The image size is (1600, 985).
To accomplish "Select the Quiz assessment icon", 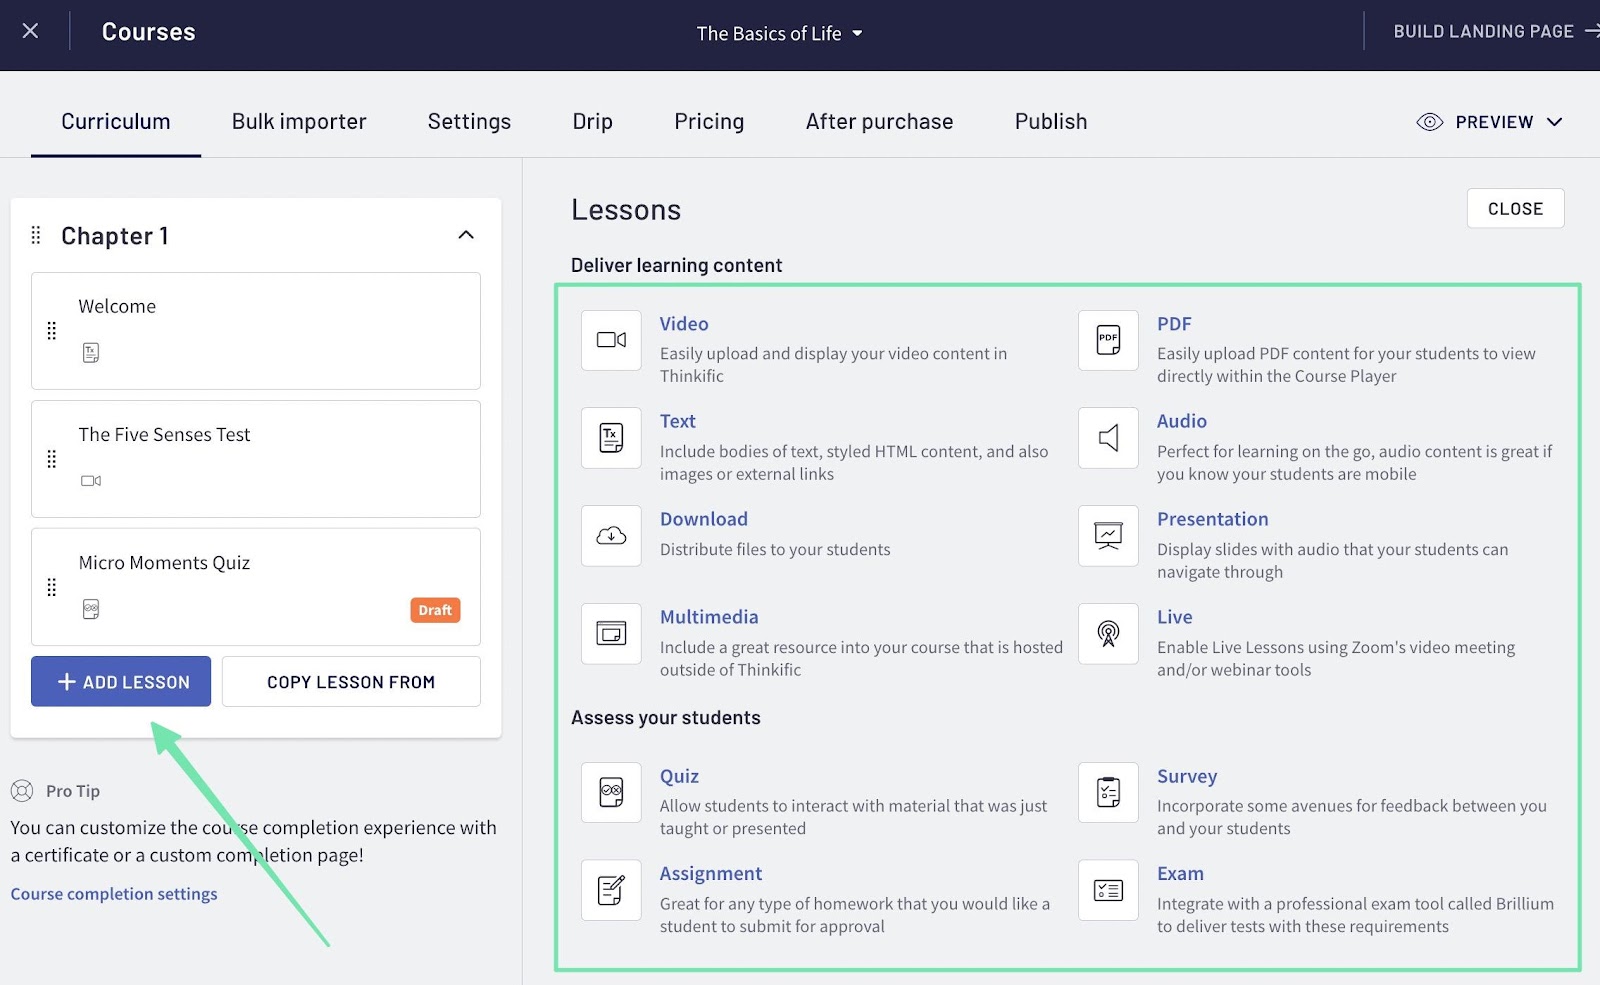I will [x=610, y=792].
